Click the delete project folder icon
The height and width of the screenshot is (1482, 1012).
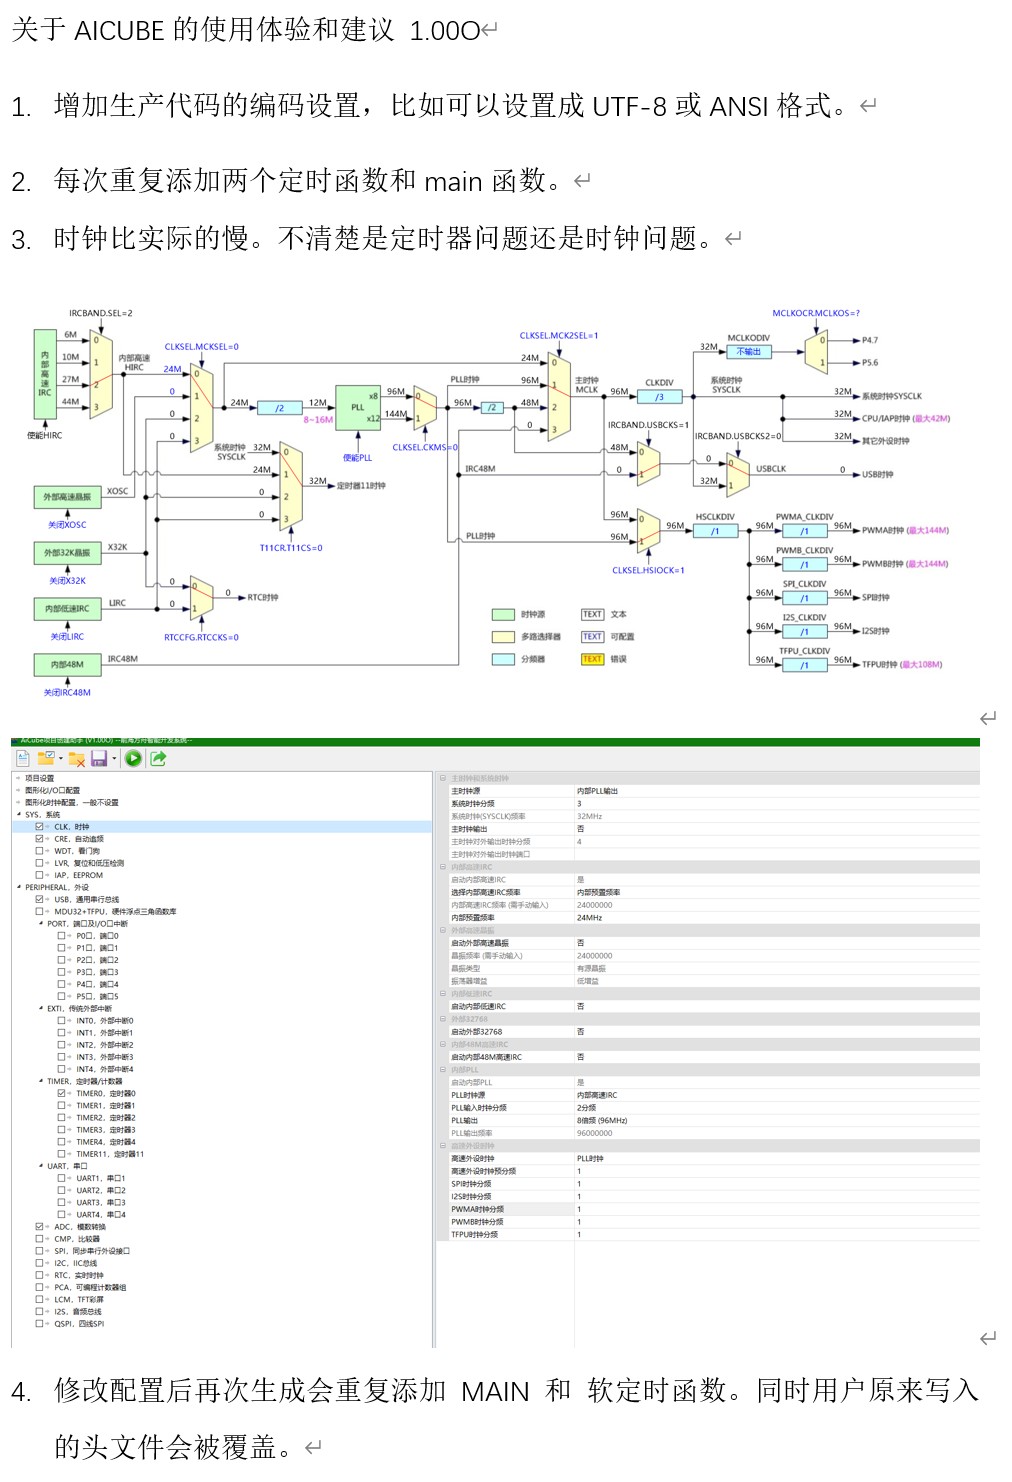pyautogui.click(x=76, y=759)
